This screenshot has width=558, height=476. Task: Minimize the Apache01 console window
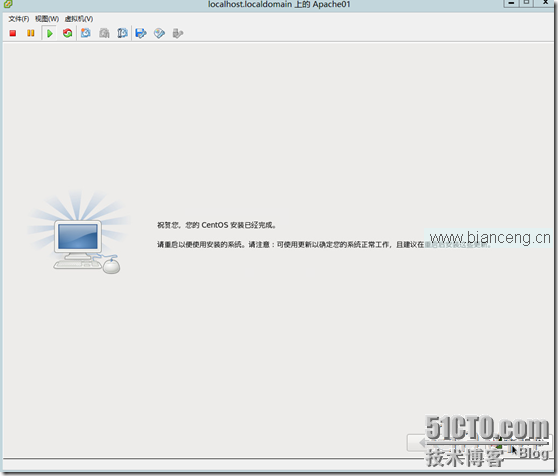pyautogui.click(x=512, y=3)
